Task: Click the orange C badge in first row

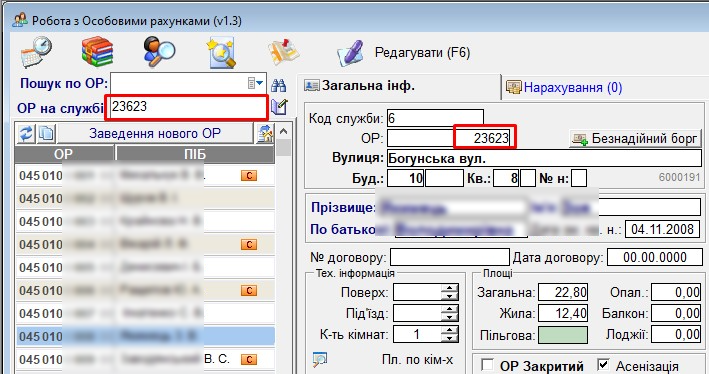Action: pos(249,175)
